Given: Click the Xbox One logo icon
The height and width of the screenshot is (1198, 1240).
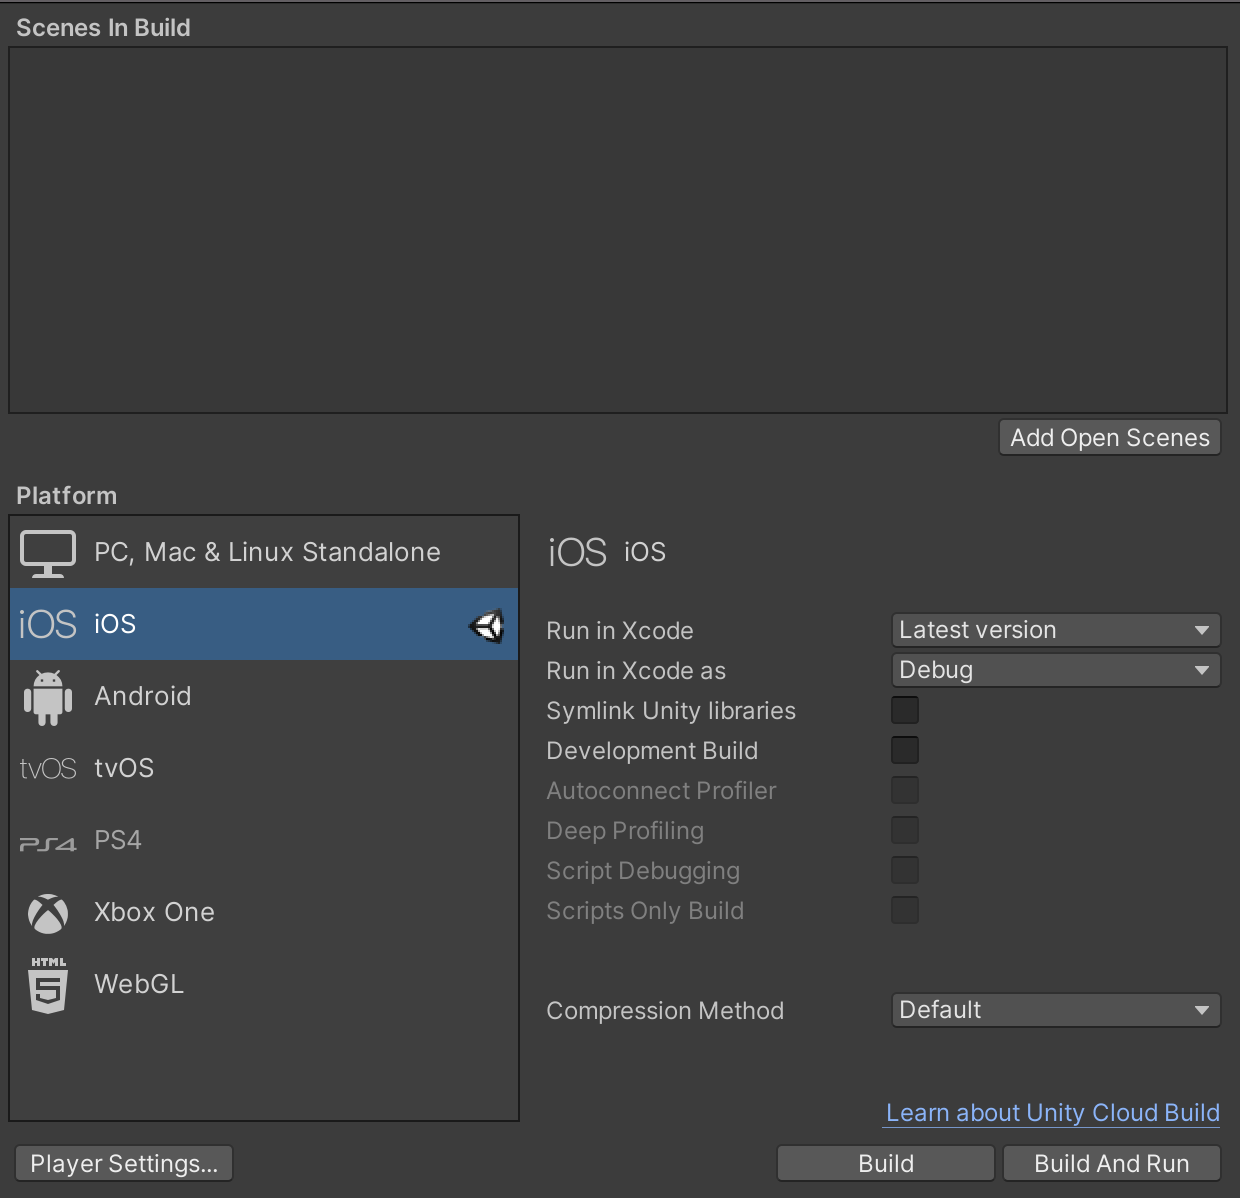Looking at the screenshot, I should point(48,913).
